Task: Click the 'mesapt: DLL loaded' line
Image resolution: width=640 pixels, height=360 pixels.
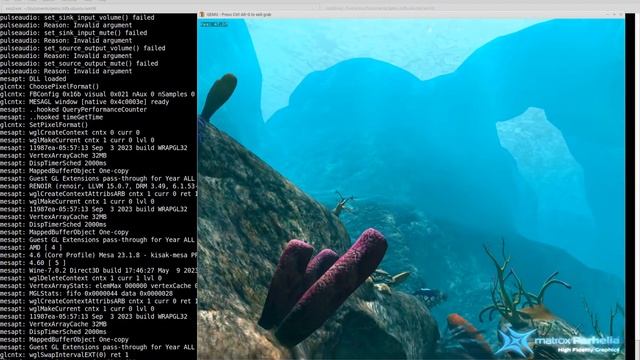Action: 33,79
